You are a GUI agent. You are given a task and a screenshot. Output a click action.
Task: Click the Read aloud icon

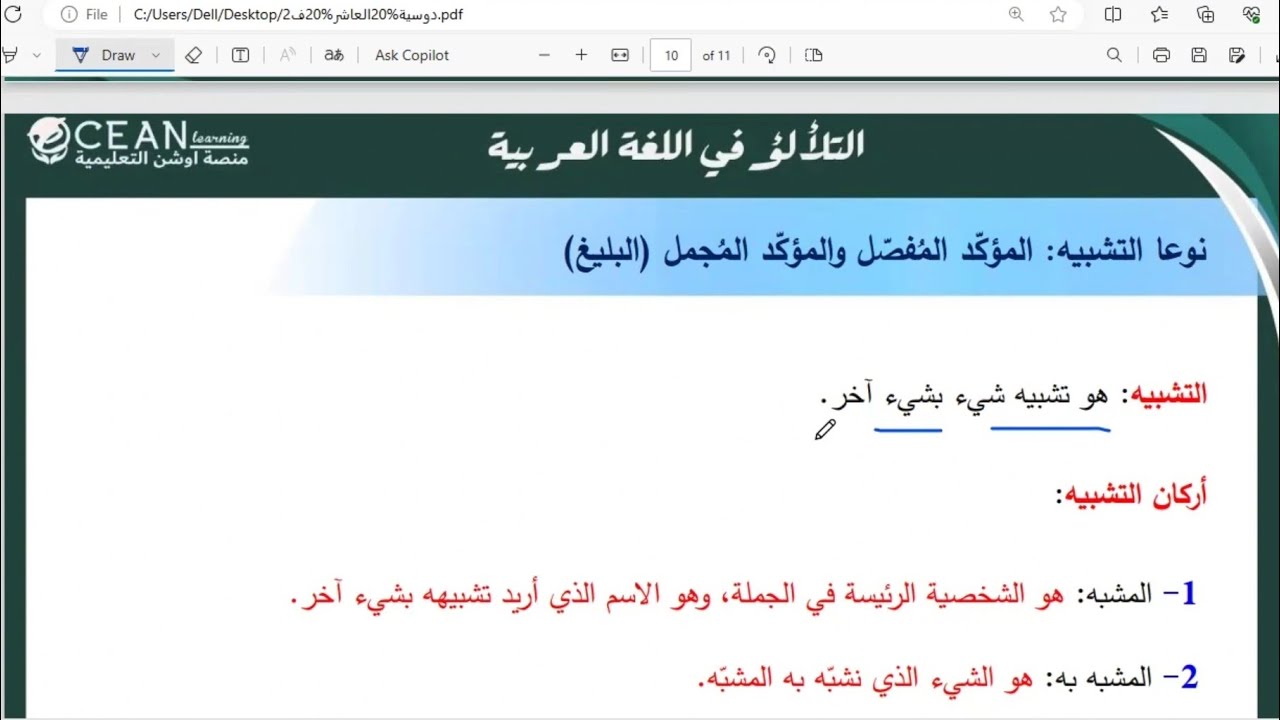pyautogui.click(x=287, y=55)
